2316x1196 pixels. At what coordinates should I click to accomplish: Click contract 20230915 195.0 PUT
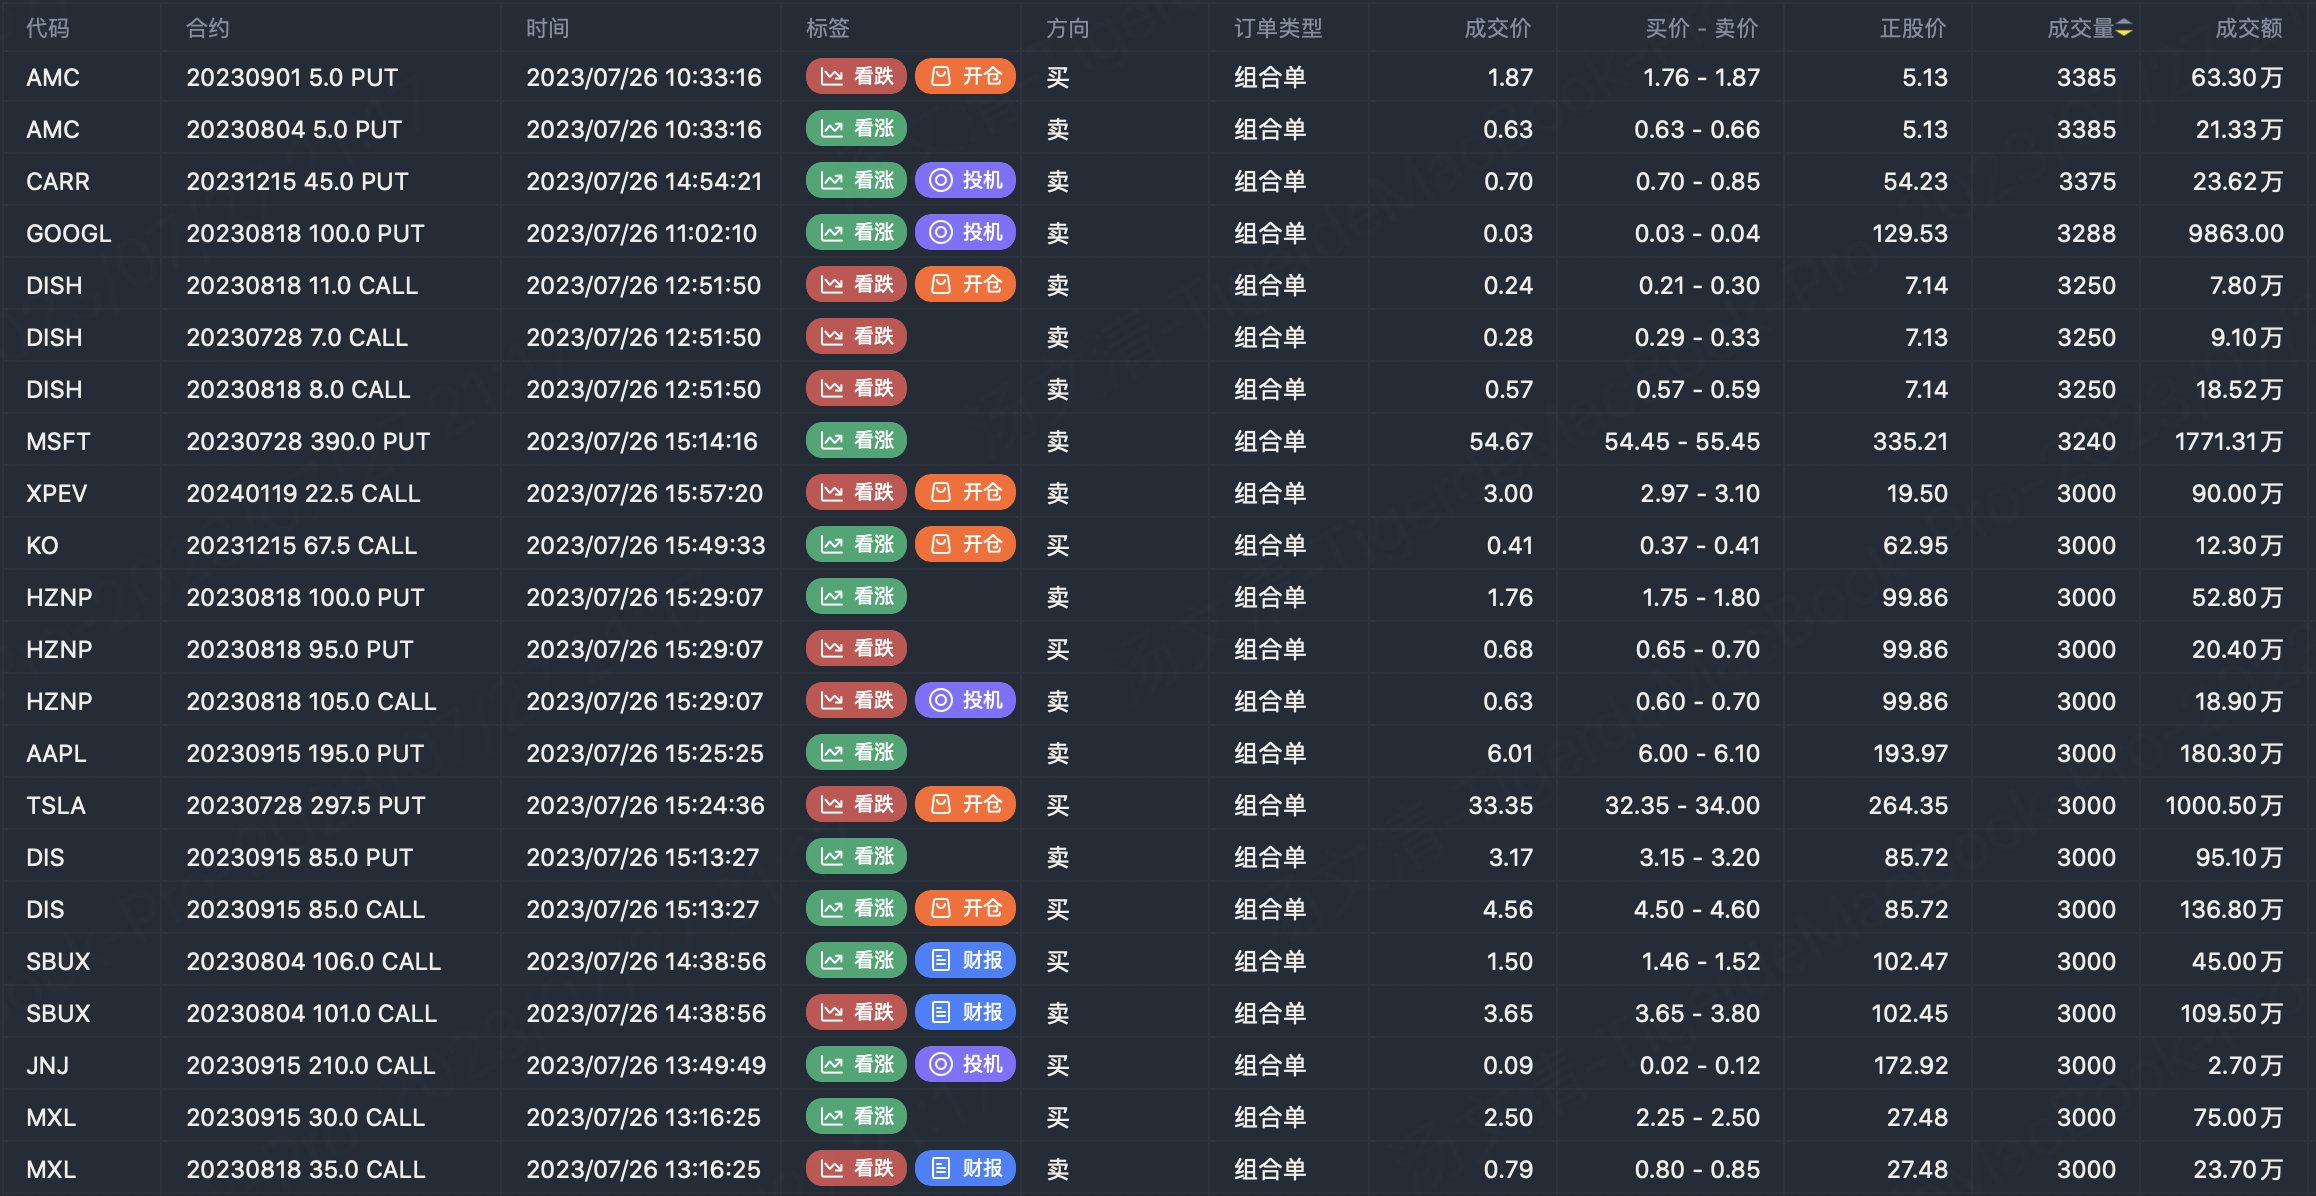tap(305, 753)
